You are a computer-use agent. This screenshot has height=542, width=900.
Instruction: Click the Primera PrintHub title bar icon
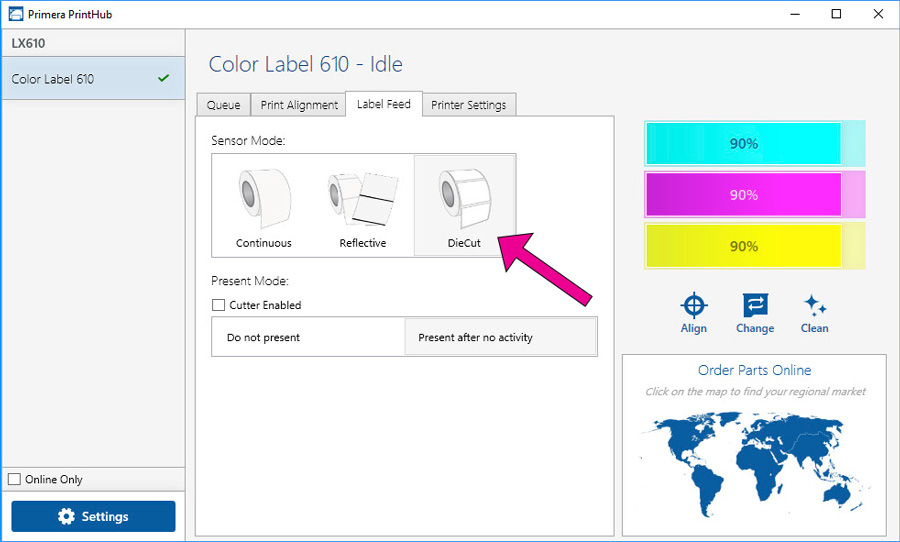point(15,14)
